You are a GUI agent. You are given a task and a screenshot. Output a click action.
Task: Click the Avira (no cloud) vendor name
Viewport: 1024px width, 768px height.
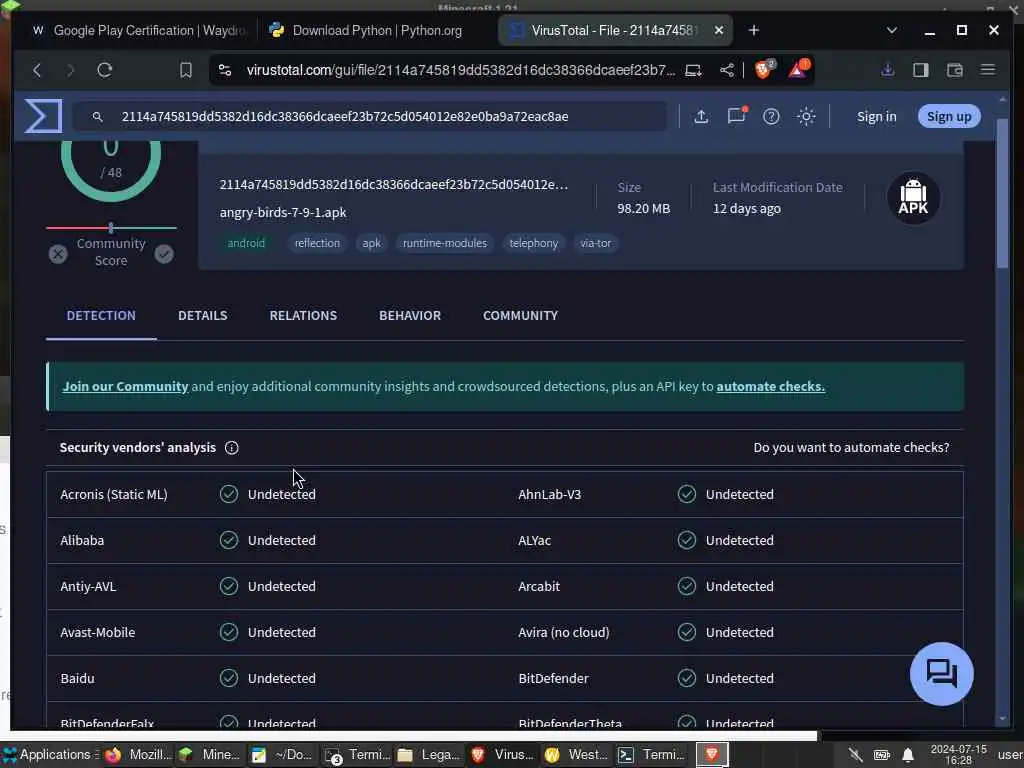(564, 633)
